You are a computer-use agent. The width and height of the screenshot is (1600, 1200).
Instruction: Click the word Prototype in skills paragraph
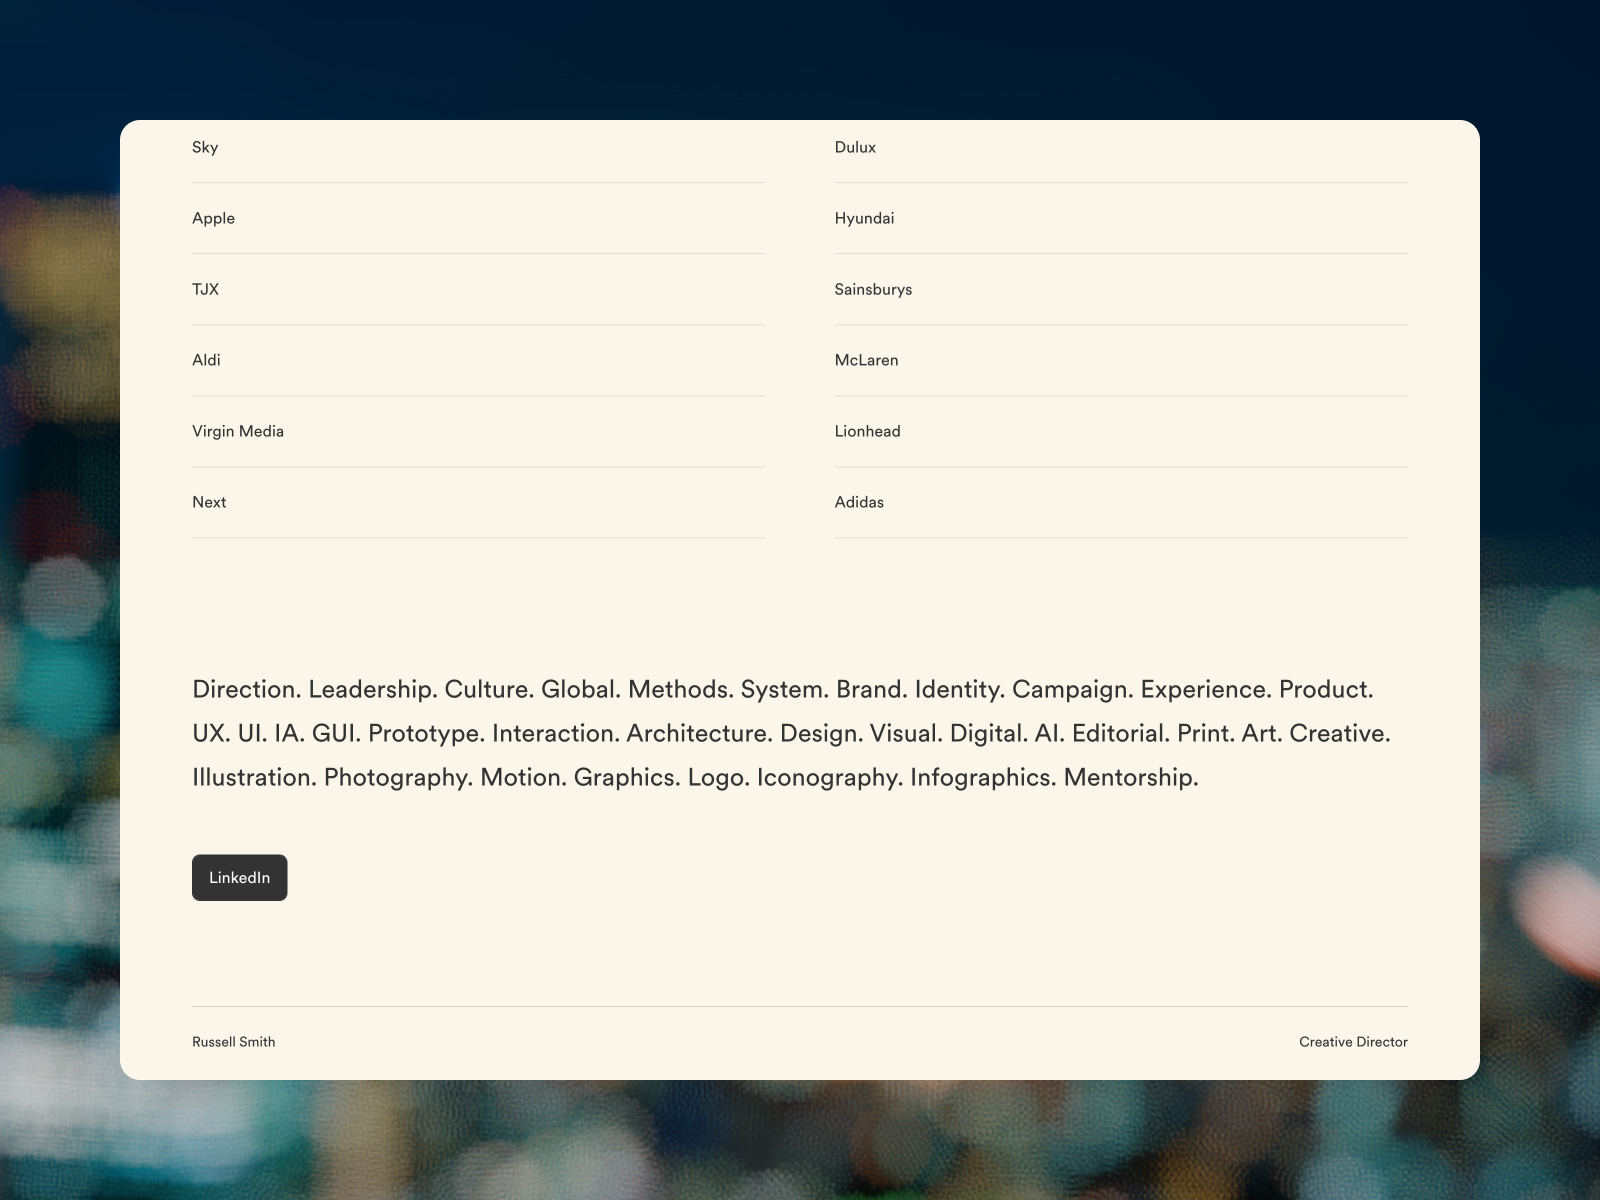(426, 734)
